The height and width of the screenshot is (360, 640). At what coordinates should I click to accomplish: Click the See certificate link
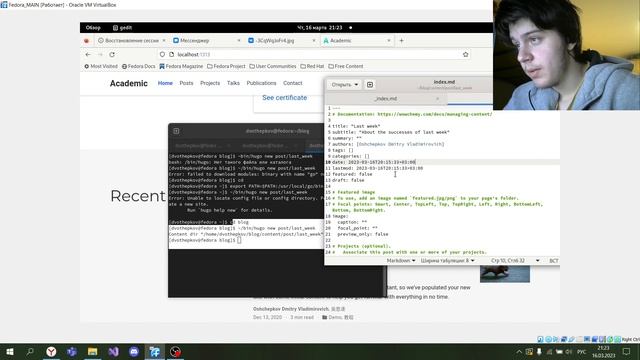[x=284, y=98]
